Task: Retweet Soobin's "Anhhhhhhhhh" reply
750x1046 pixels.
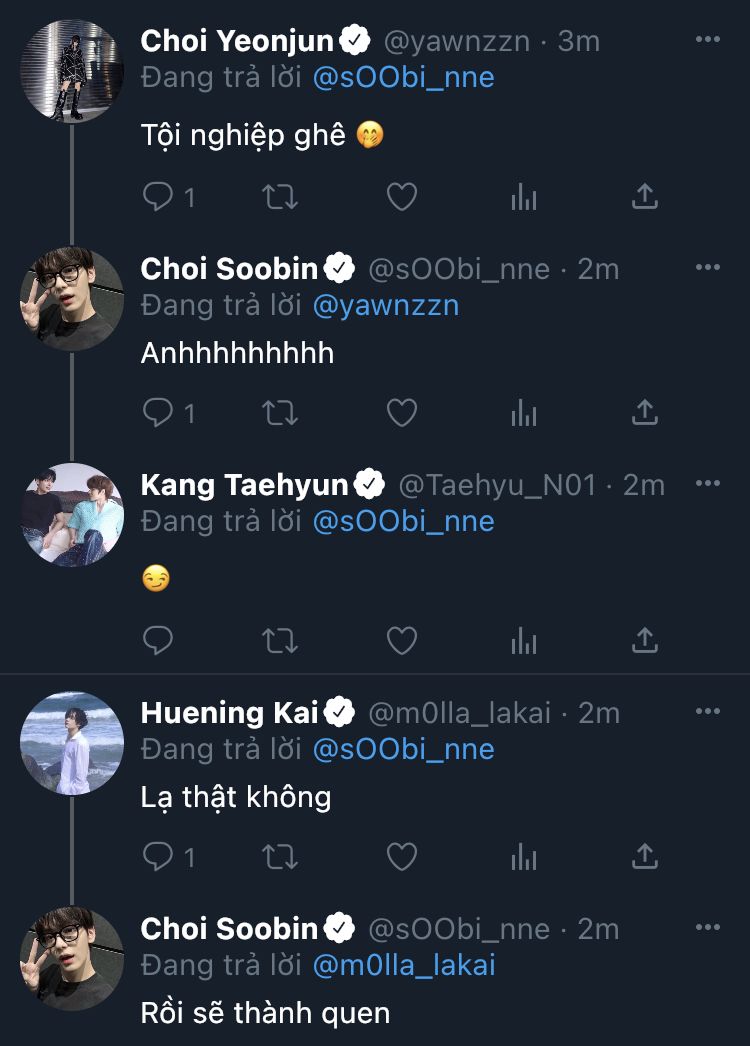Action: point(280,412)
